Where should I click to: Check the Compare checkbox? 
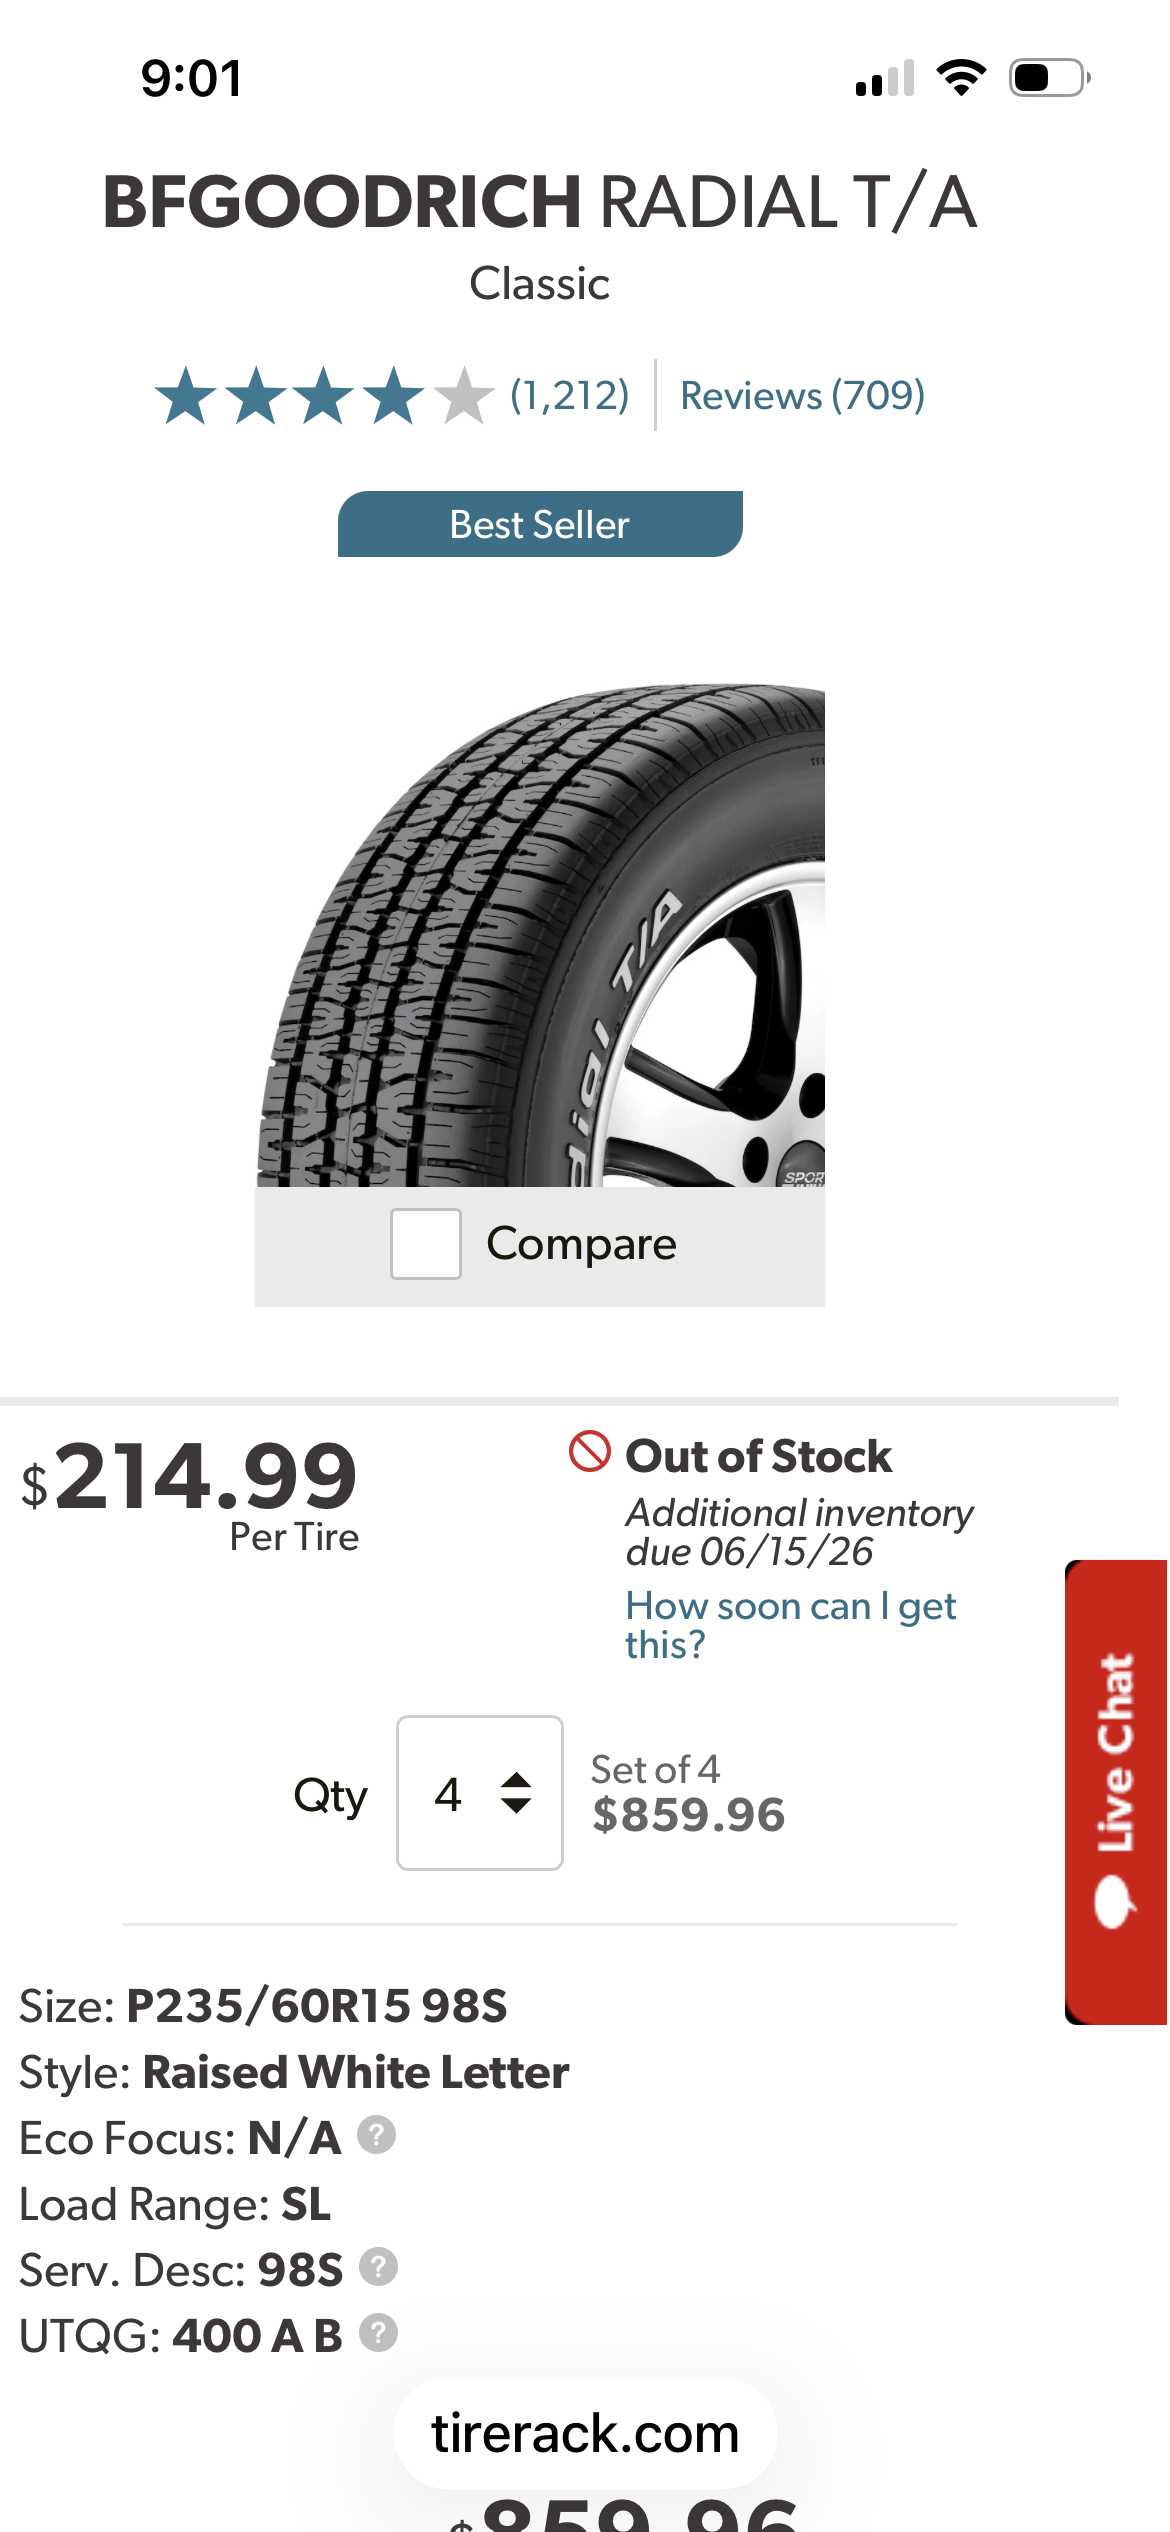coord(426,1244)
